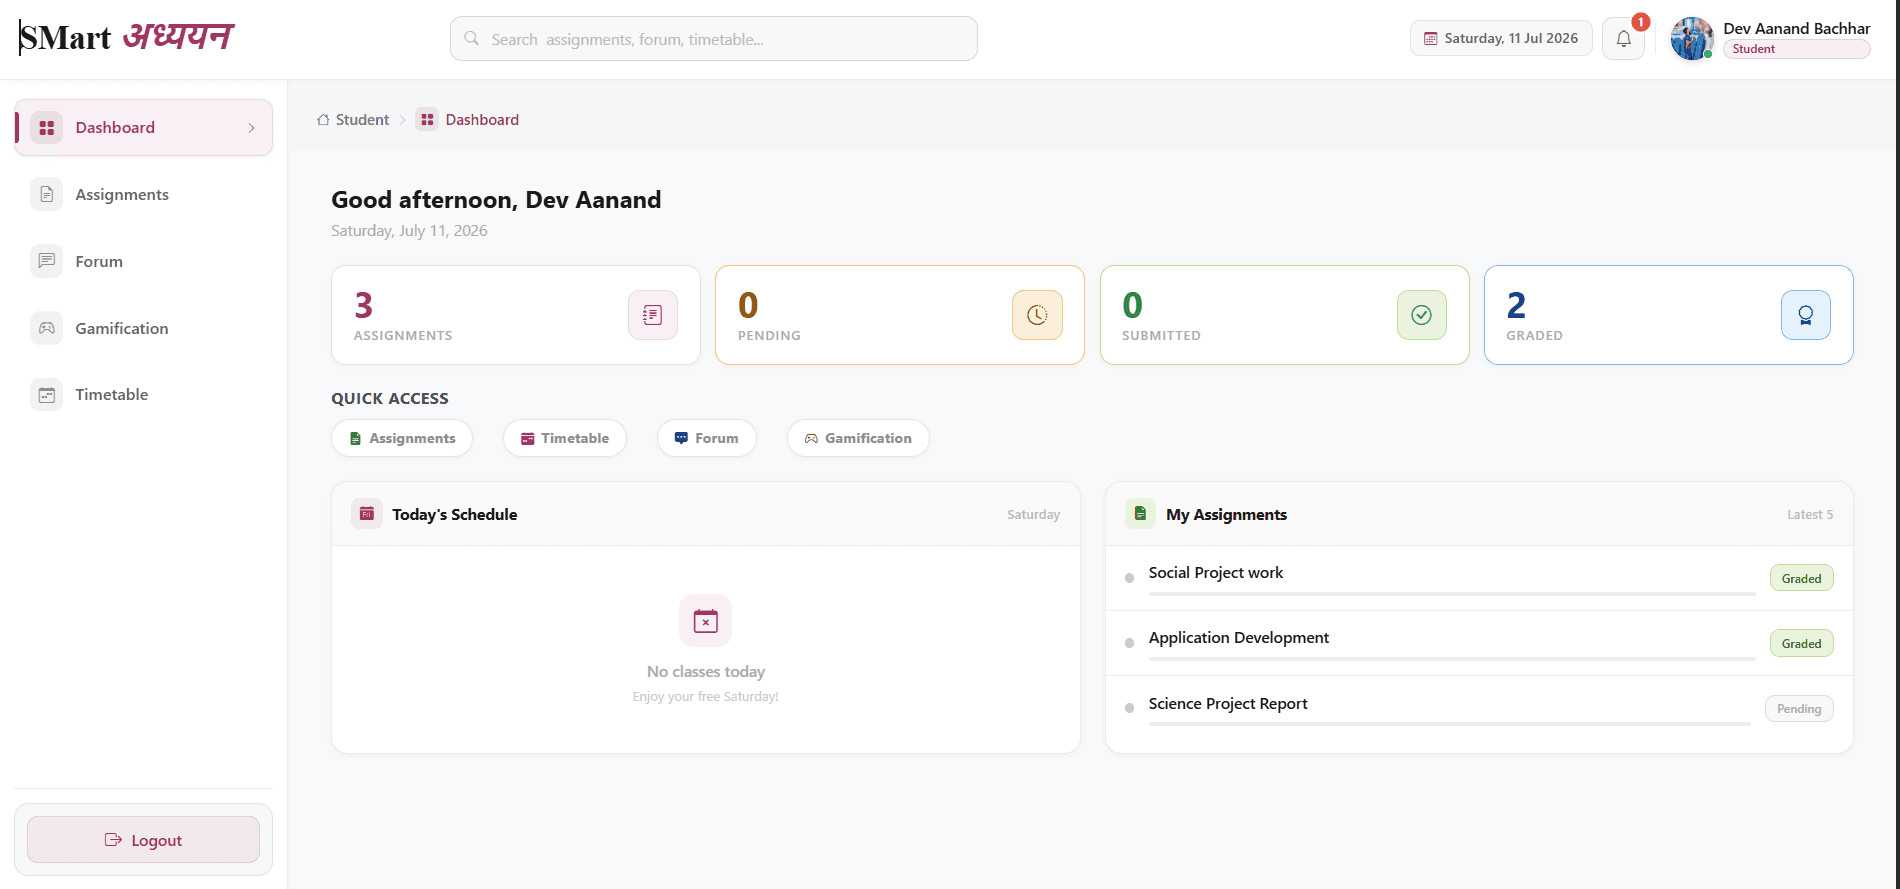The image size is (1900, 889).
Task: Click the home icon in the breadcrumb
Action: pyautogui.click(x=323, y=120)
